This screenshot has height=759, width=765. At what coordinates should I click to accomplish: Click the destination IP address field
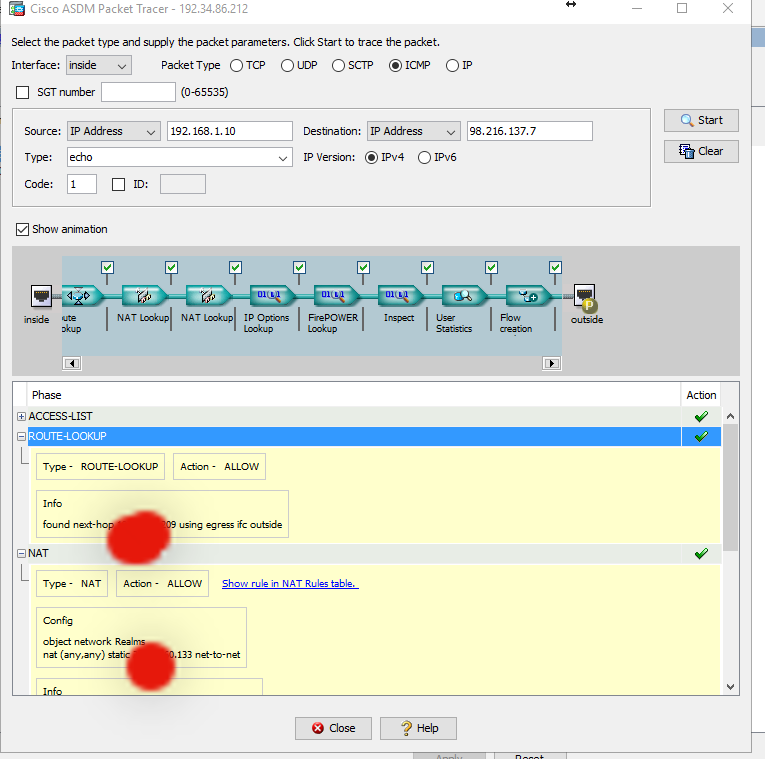[x=530, y=131]
